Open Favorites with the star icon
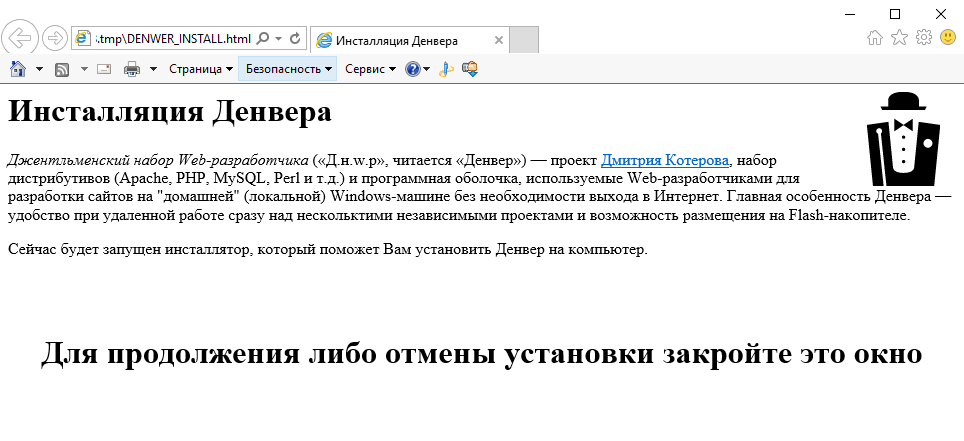The height and width of the screenshot is (441, 964). click(899, 38)
